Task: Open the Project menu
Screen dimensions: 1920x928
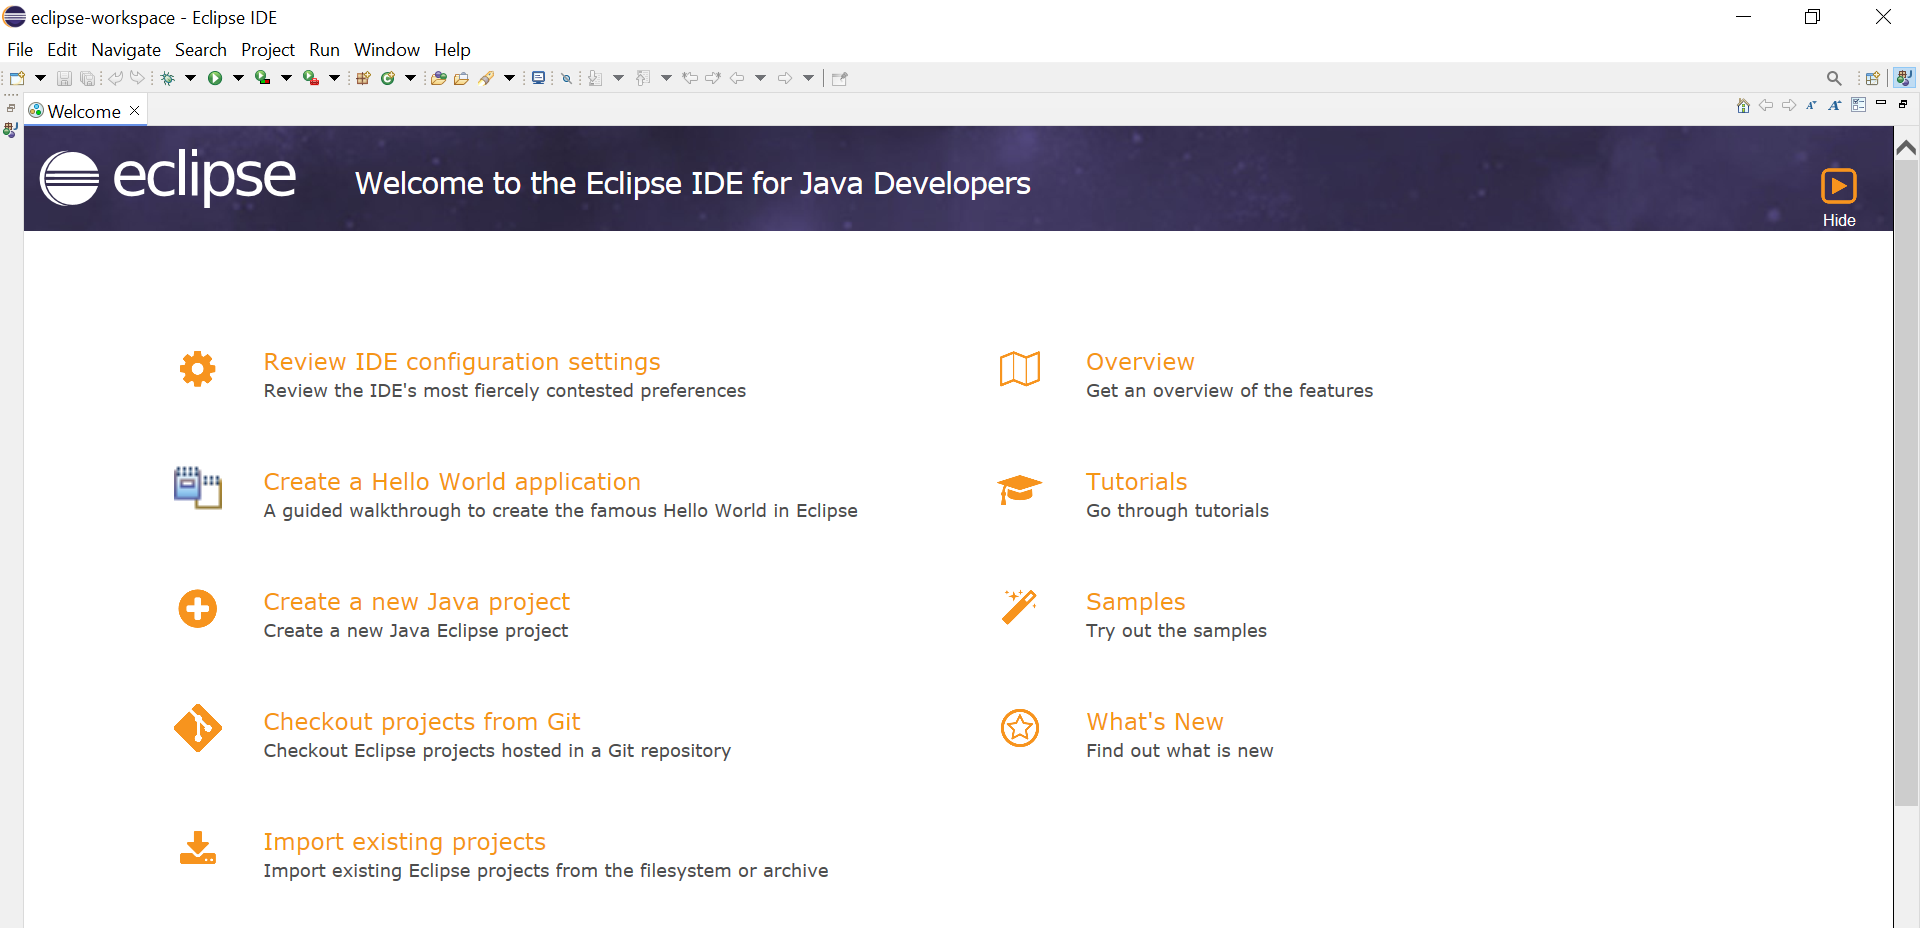Action: 268,50
